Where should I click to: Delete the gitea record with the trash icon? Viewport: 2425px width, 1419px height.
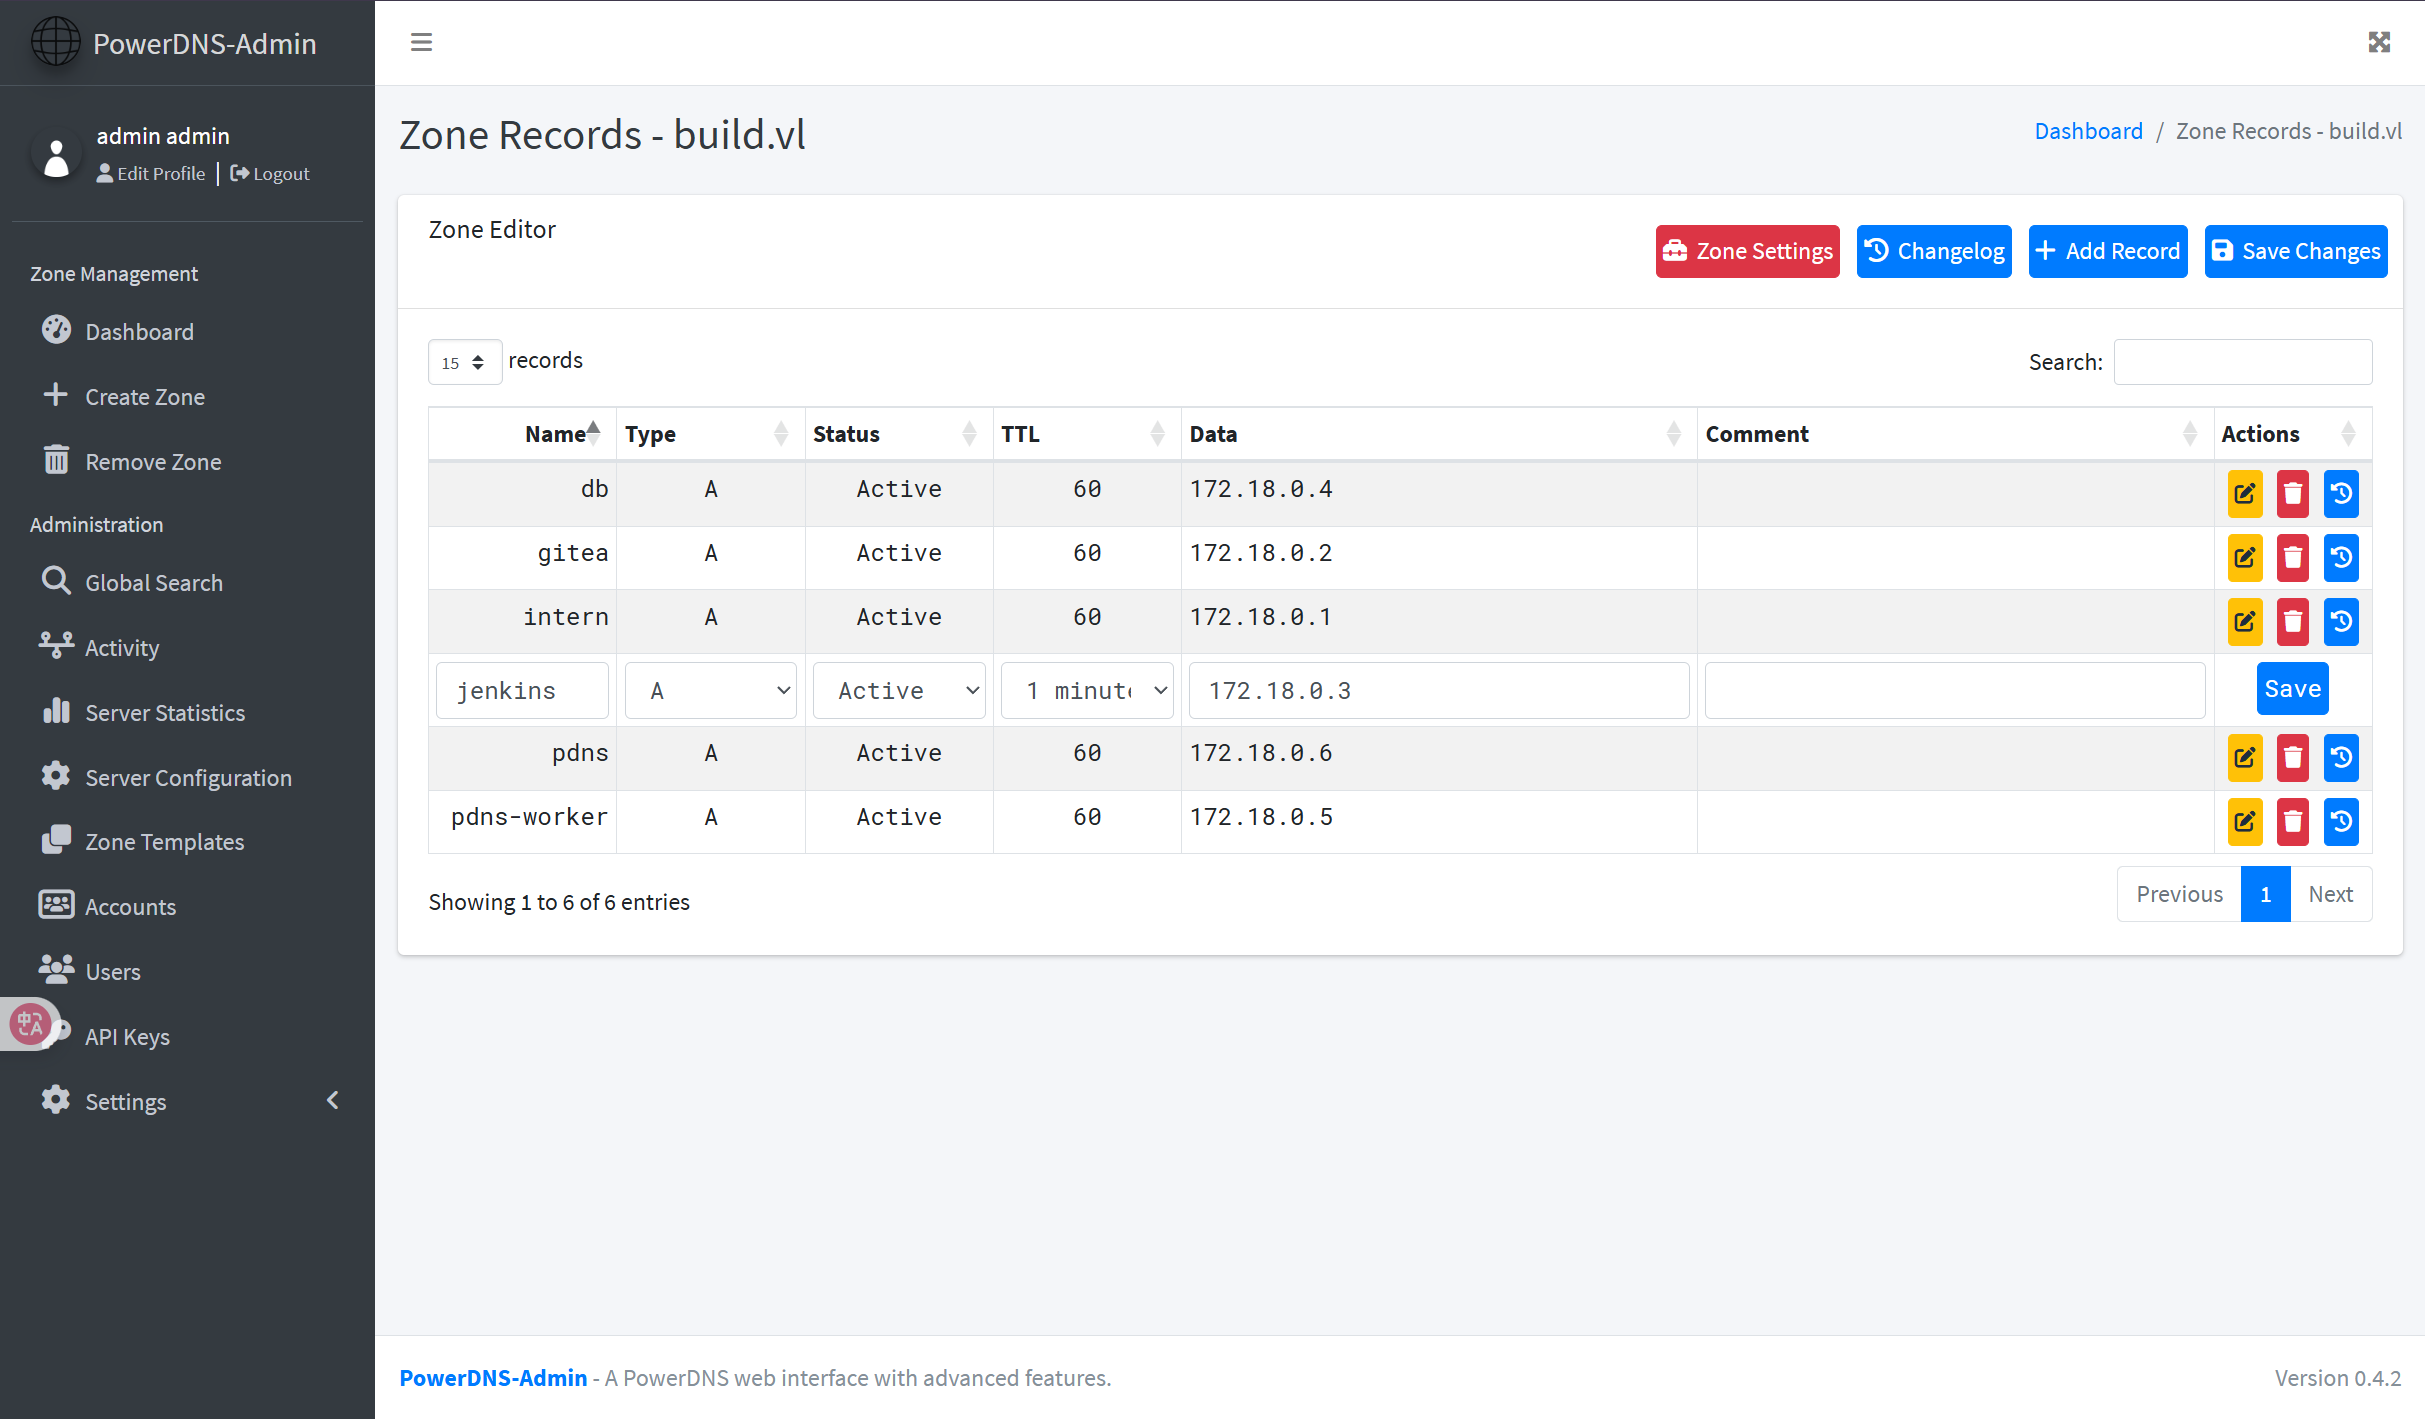tap(2292, 557)
